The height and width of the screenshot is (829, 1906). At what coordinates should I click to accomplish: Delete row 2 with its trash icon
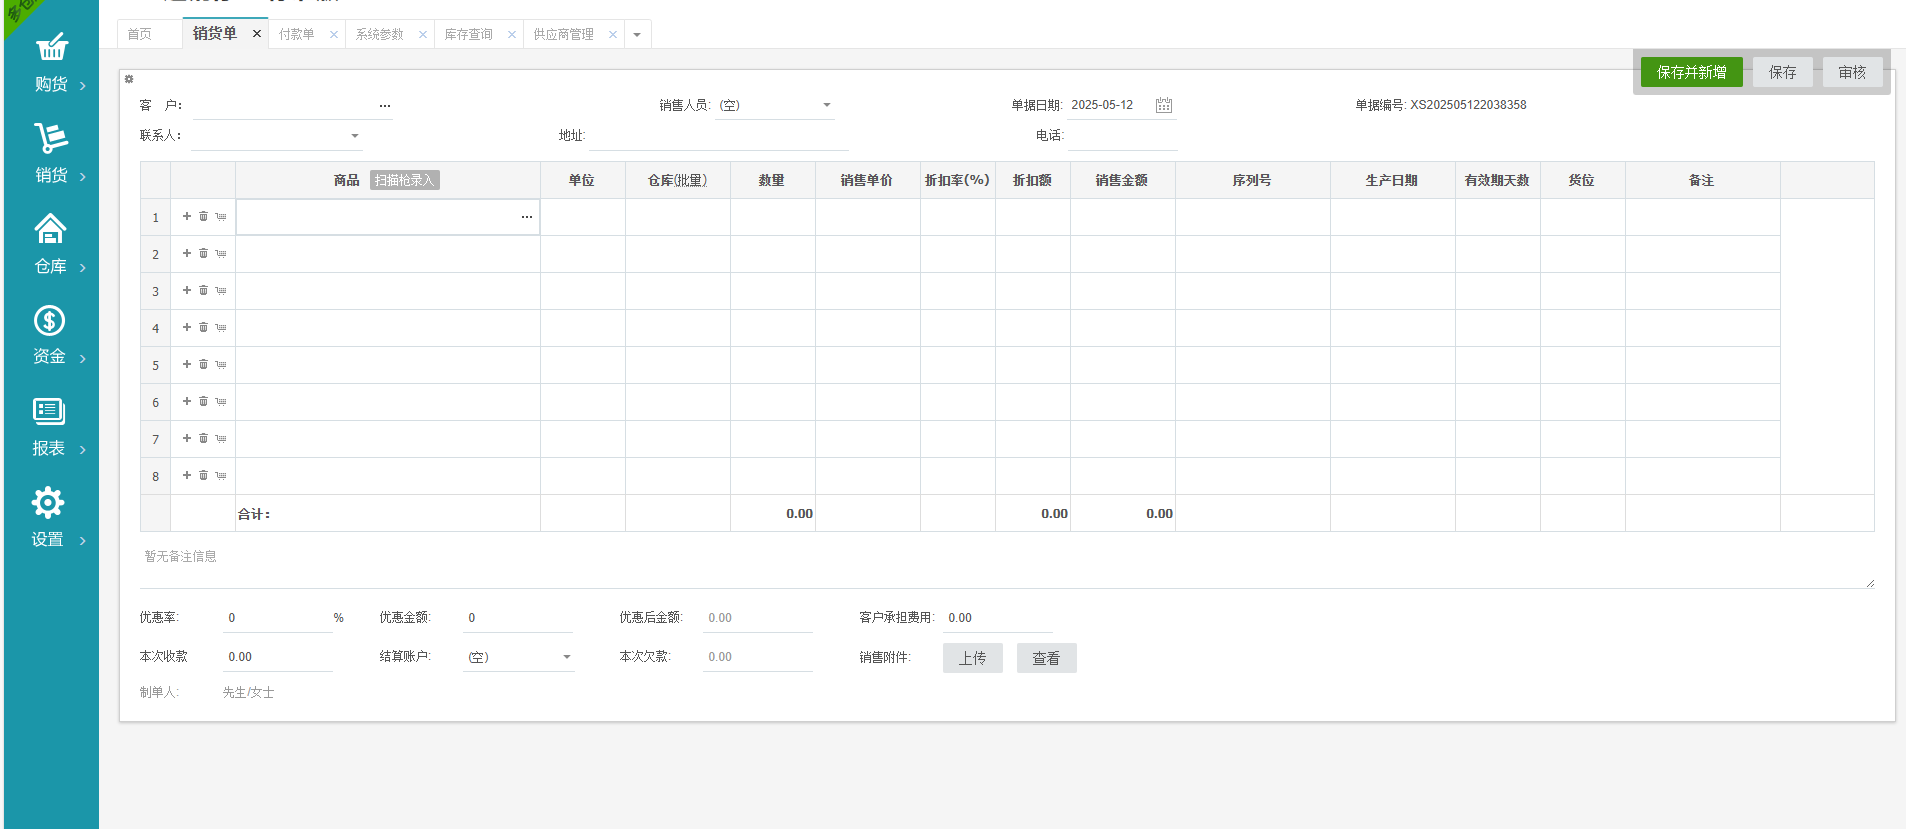[x=203, y=253]
